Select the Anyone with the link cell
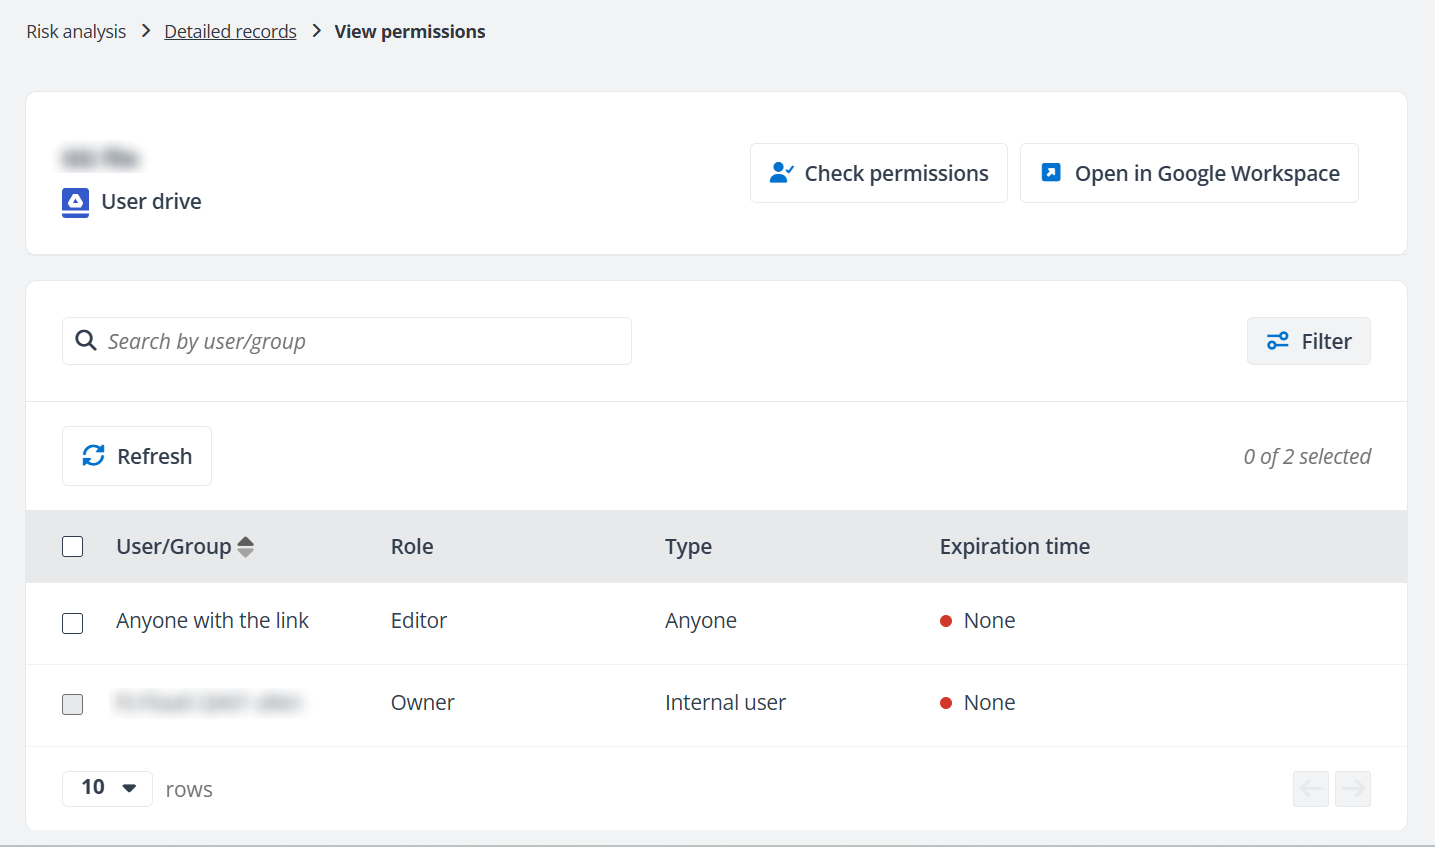The image size is (1435, 847). click(x=213, y=621)
